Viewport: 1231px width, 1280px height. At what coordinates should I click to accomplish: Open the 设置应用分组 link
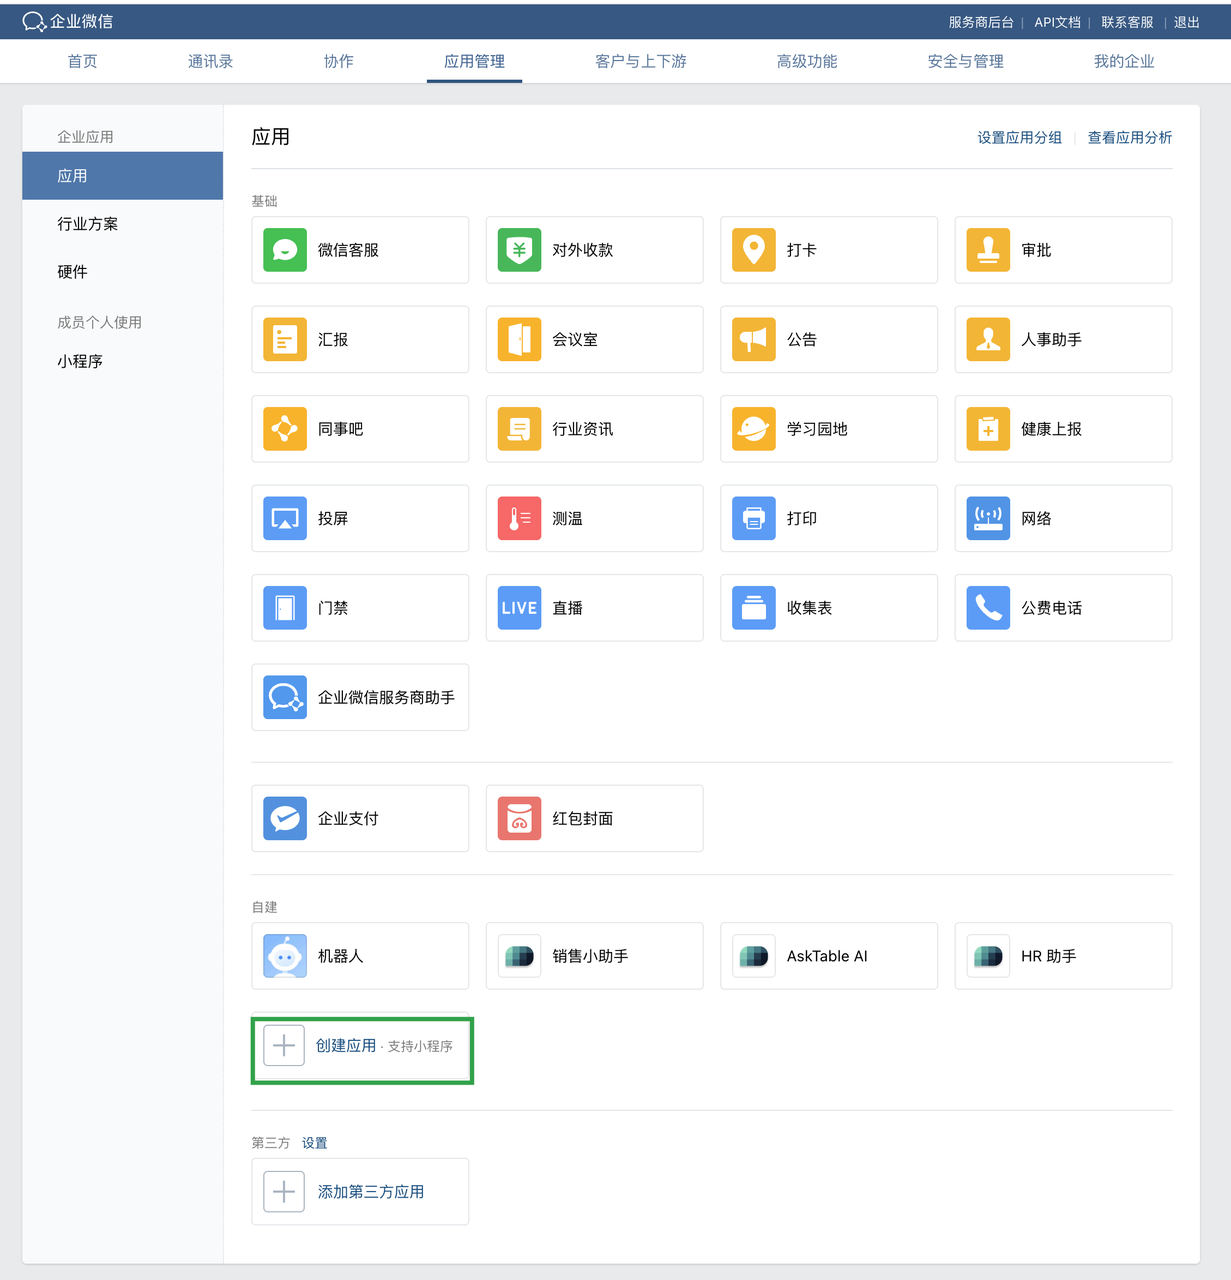click(x=1019, y=138)
